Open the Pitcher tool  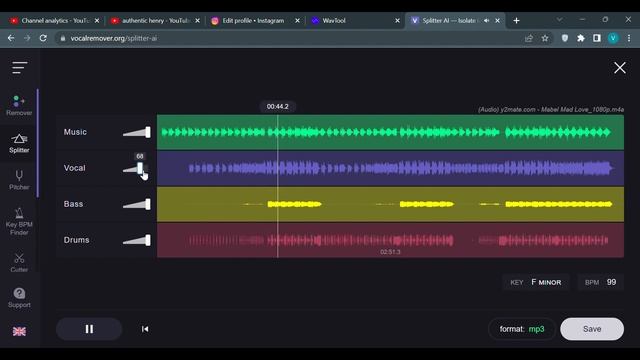[x=19, y=180]
